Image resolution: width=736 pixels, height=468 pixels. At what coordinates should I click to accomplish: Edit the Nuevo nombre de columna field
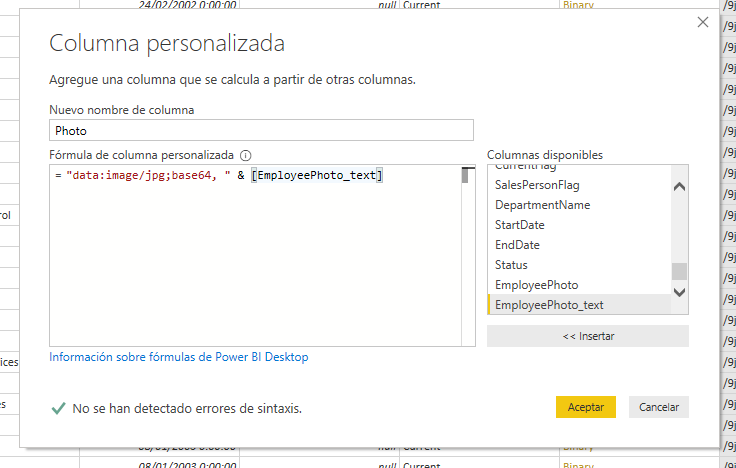[x=261, y=130]
